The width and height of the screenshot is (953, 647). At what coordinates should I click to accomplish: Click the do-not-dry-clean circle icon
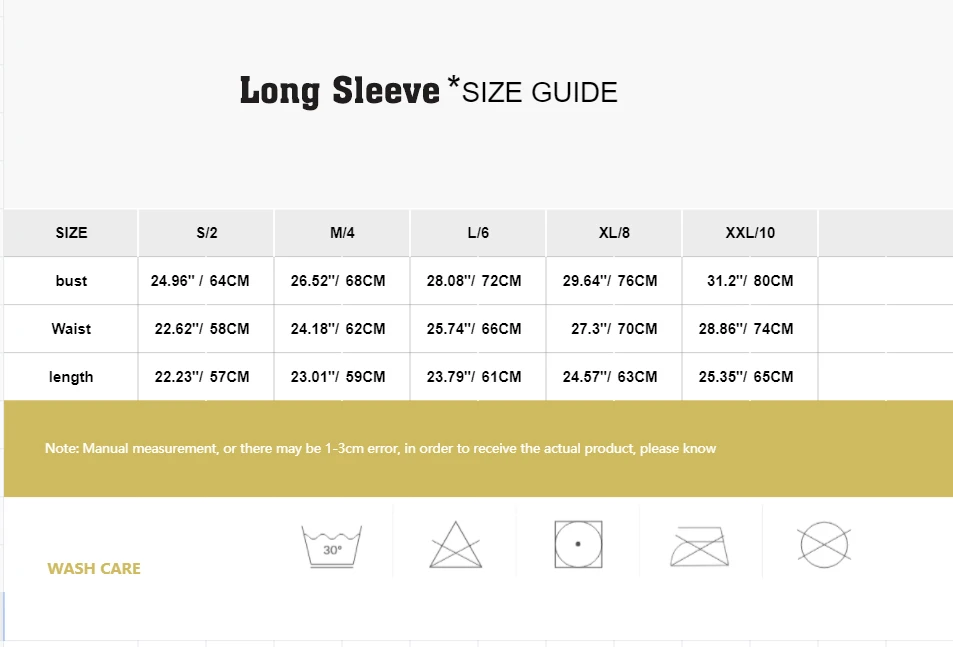coord(824,544)
